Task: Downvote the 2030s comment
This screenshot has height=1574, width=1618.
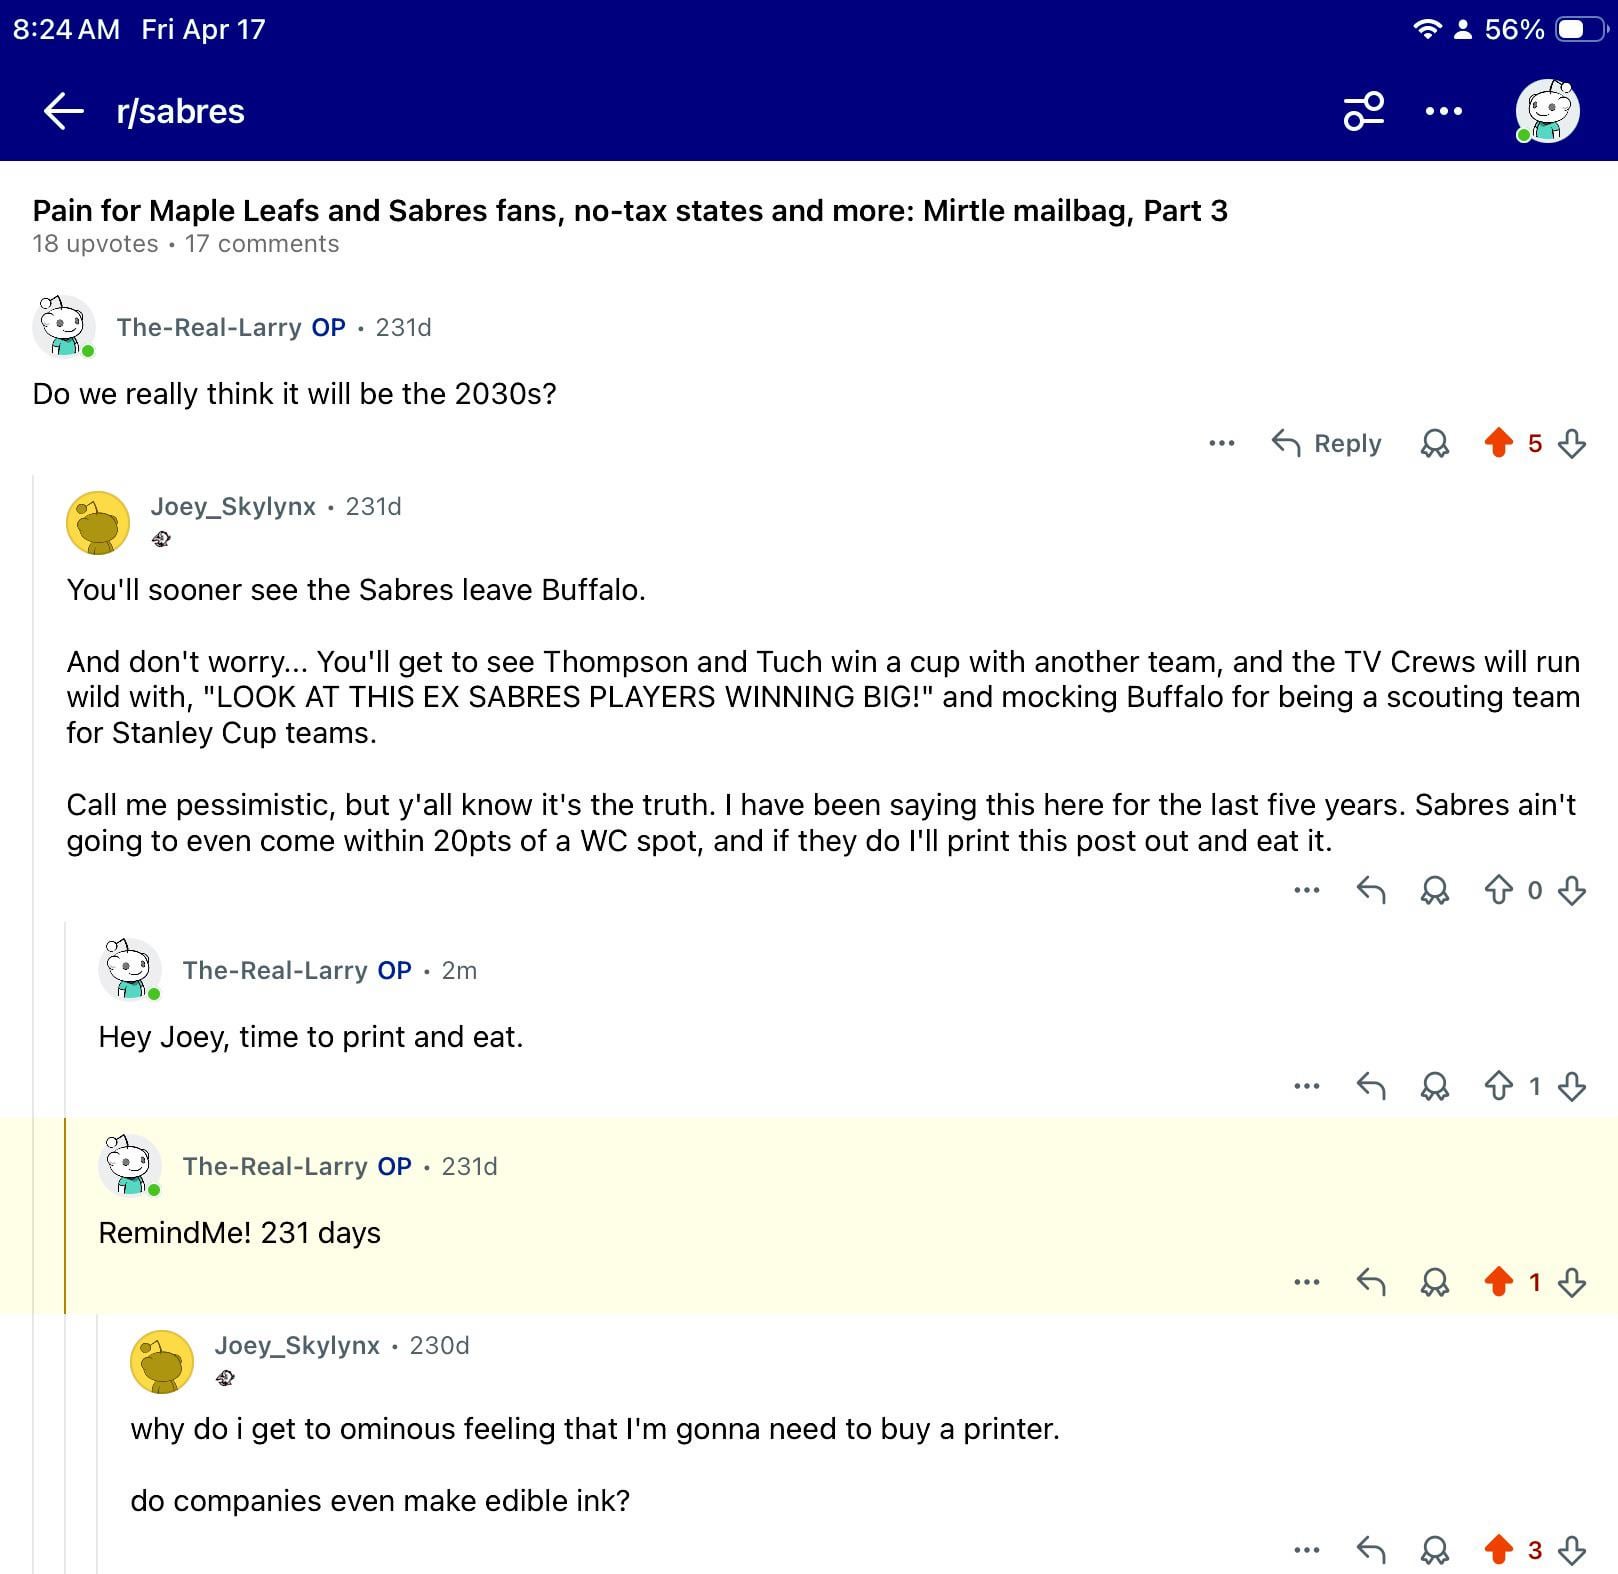Action: 1572,443
